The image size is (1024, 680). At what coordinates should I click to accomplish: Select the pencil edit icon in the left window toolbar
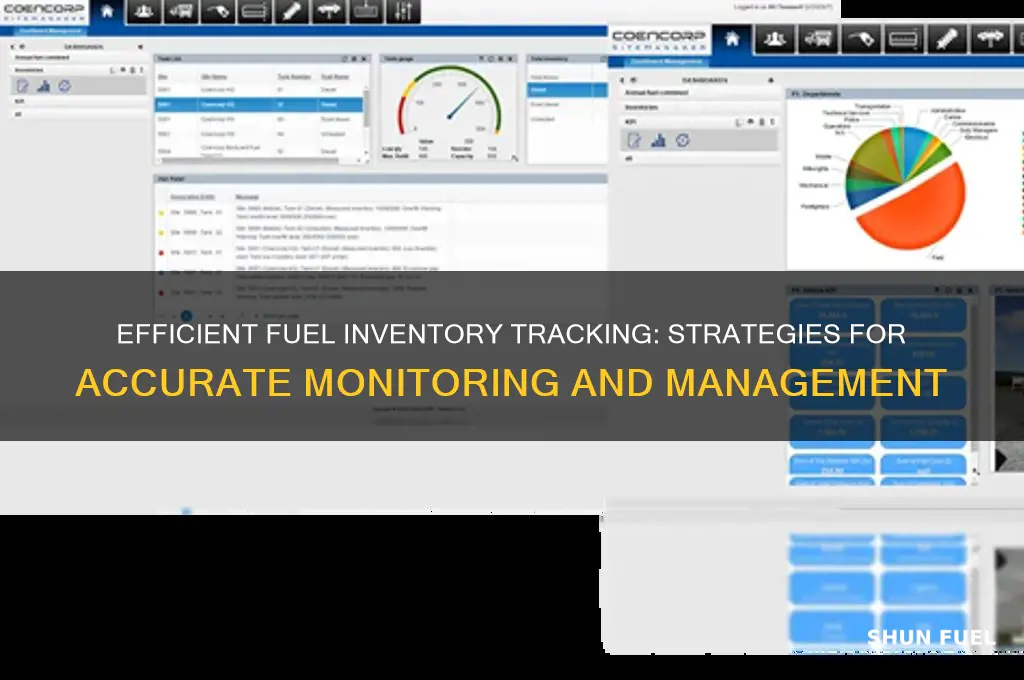(292, 12)
